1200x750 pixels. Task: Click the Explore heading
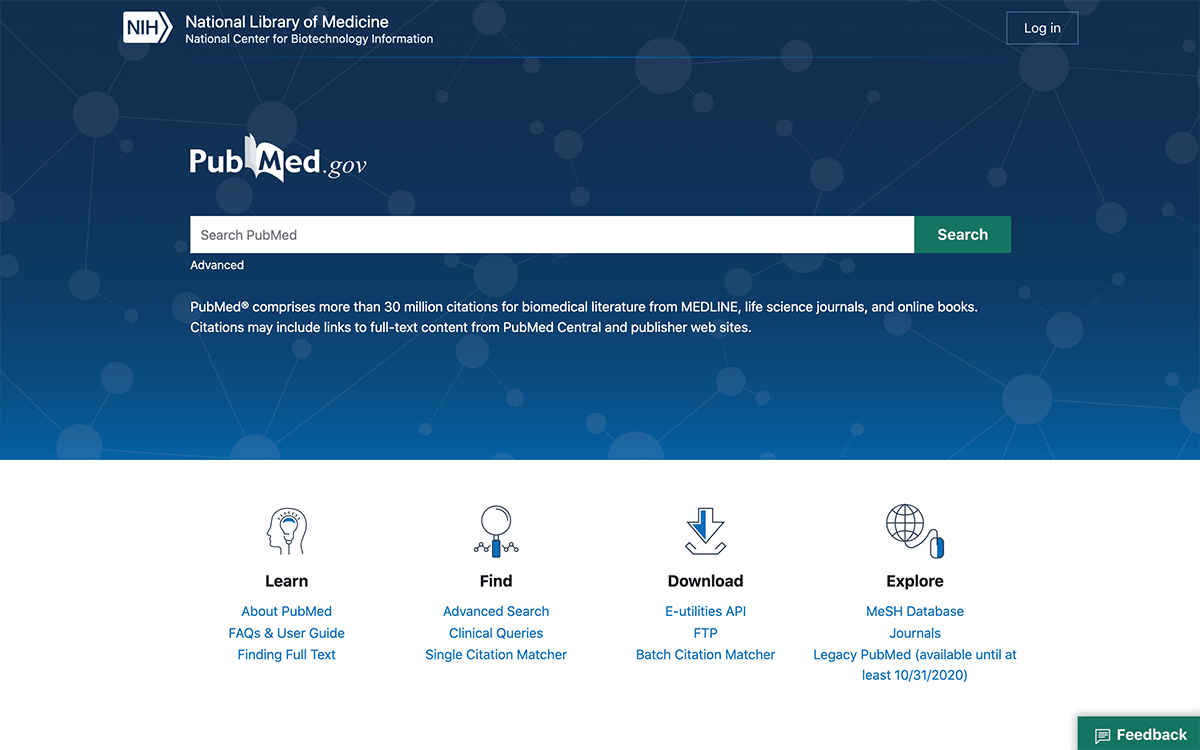(x=915, y=581)
